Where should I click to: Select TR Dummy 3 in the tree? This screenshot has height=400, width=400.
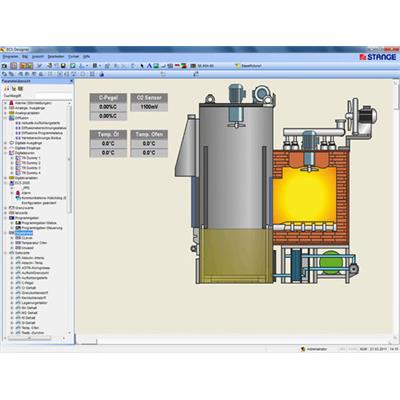[x=31, y=168]
